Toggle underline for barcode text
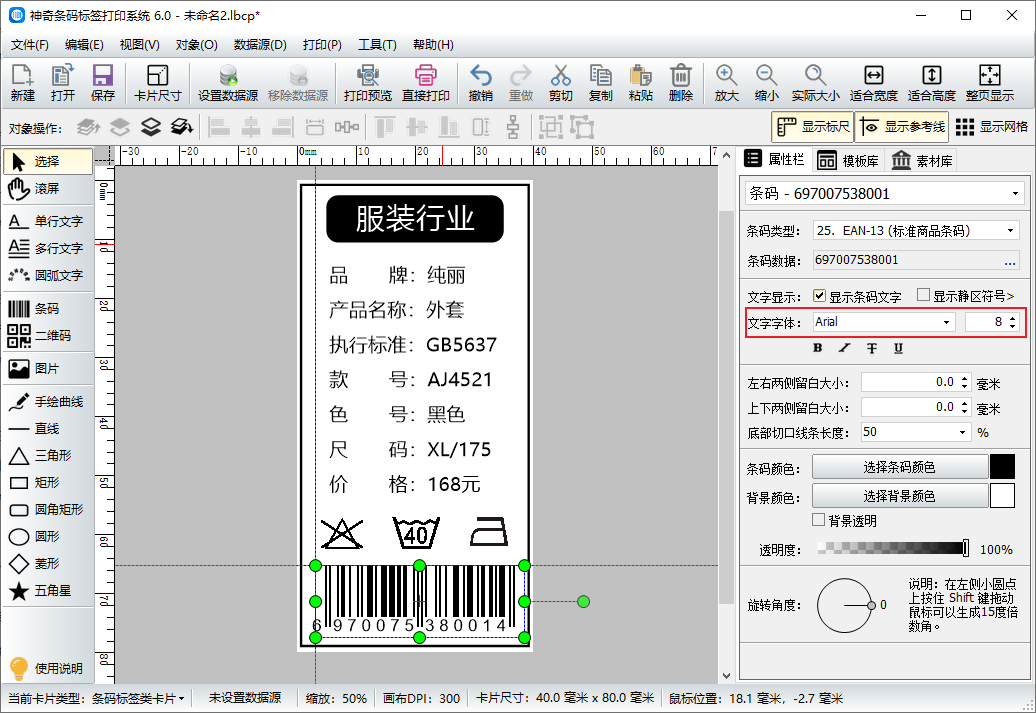The height and width of the screenshot is (713, 1036). pos(899,348)
